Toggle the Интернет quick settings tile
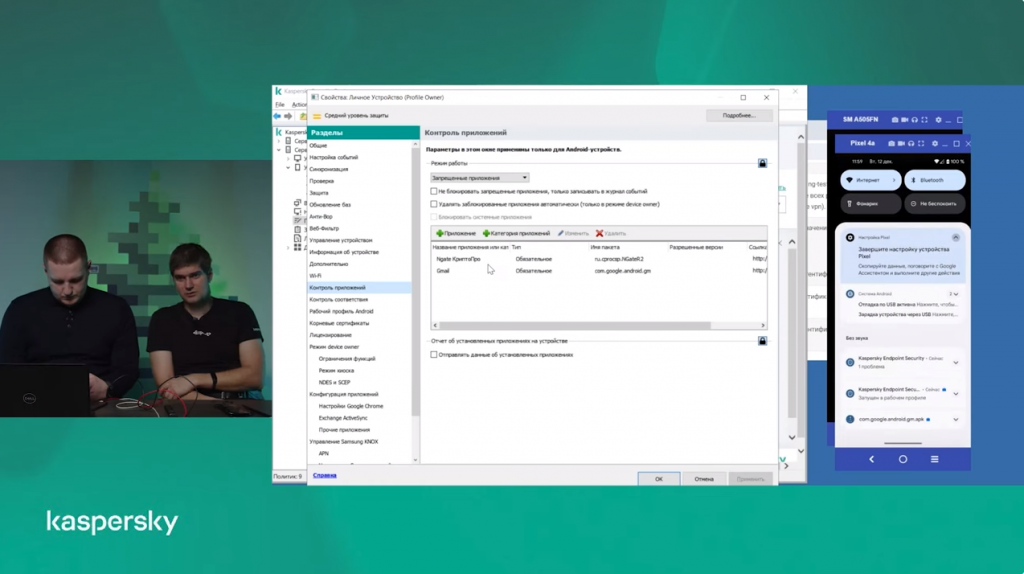This screenshot has width=1024, height=574. pos(871,180)
